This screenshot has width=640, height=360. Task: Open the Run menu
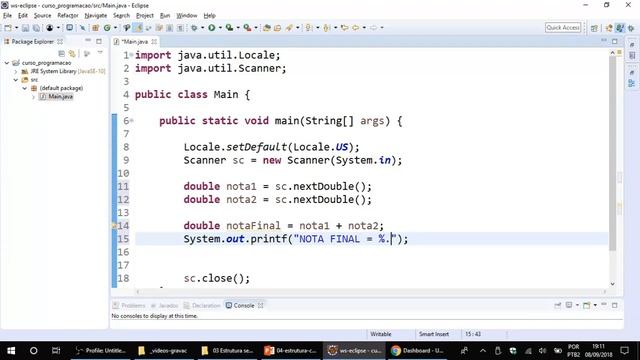[165, 16]
